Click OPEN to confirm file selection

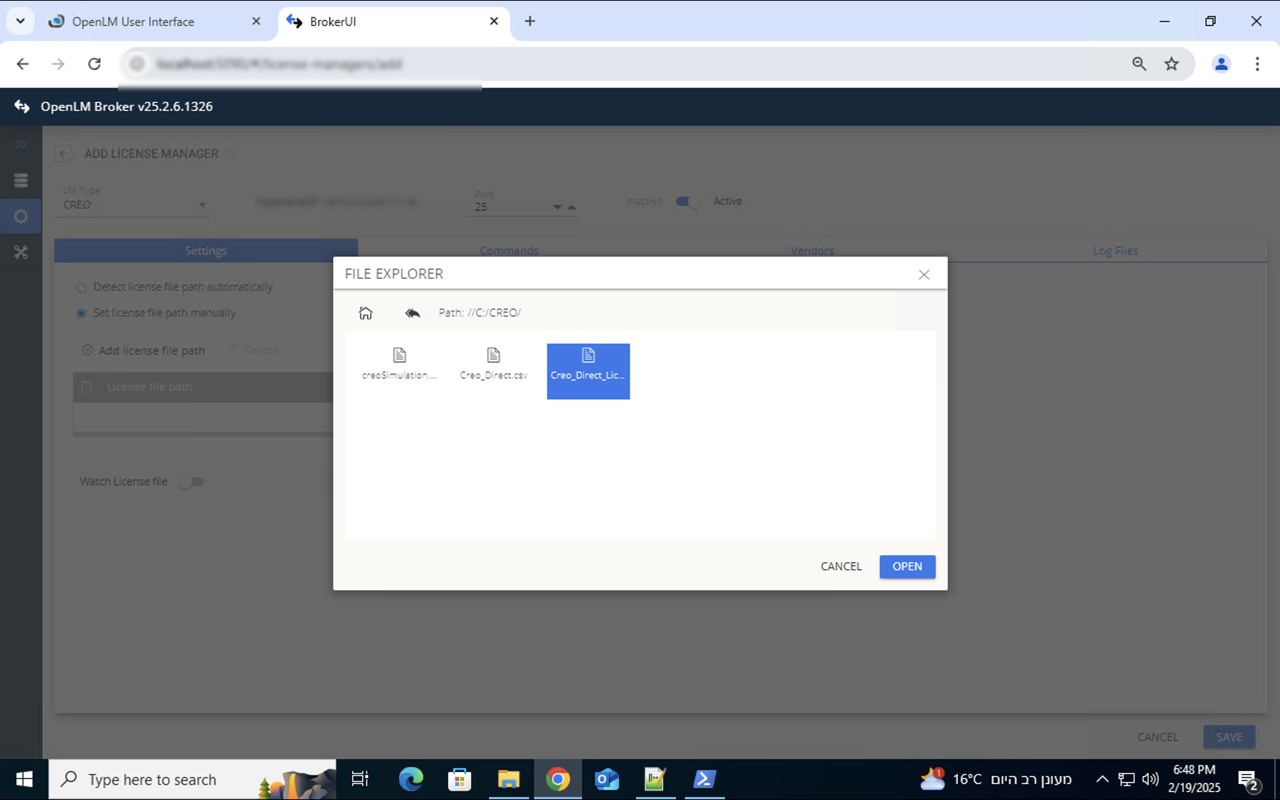pos(906,566)
